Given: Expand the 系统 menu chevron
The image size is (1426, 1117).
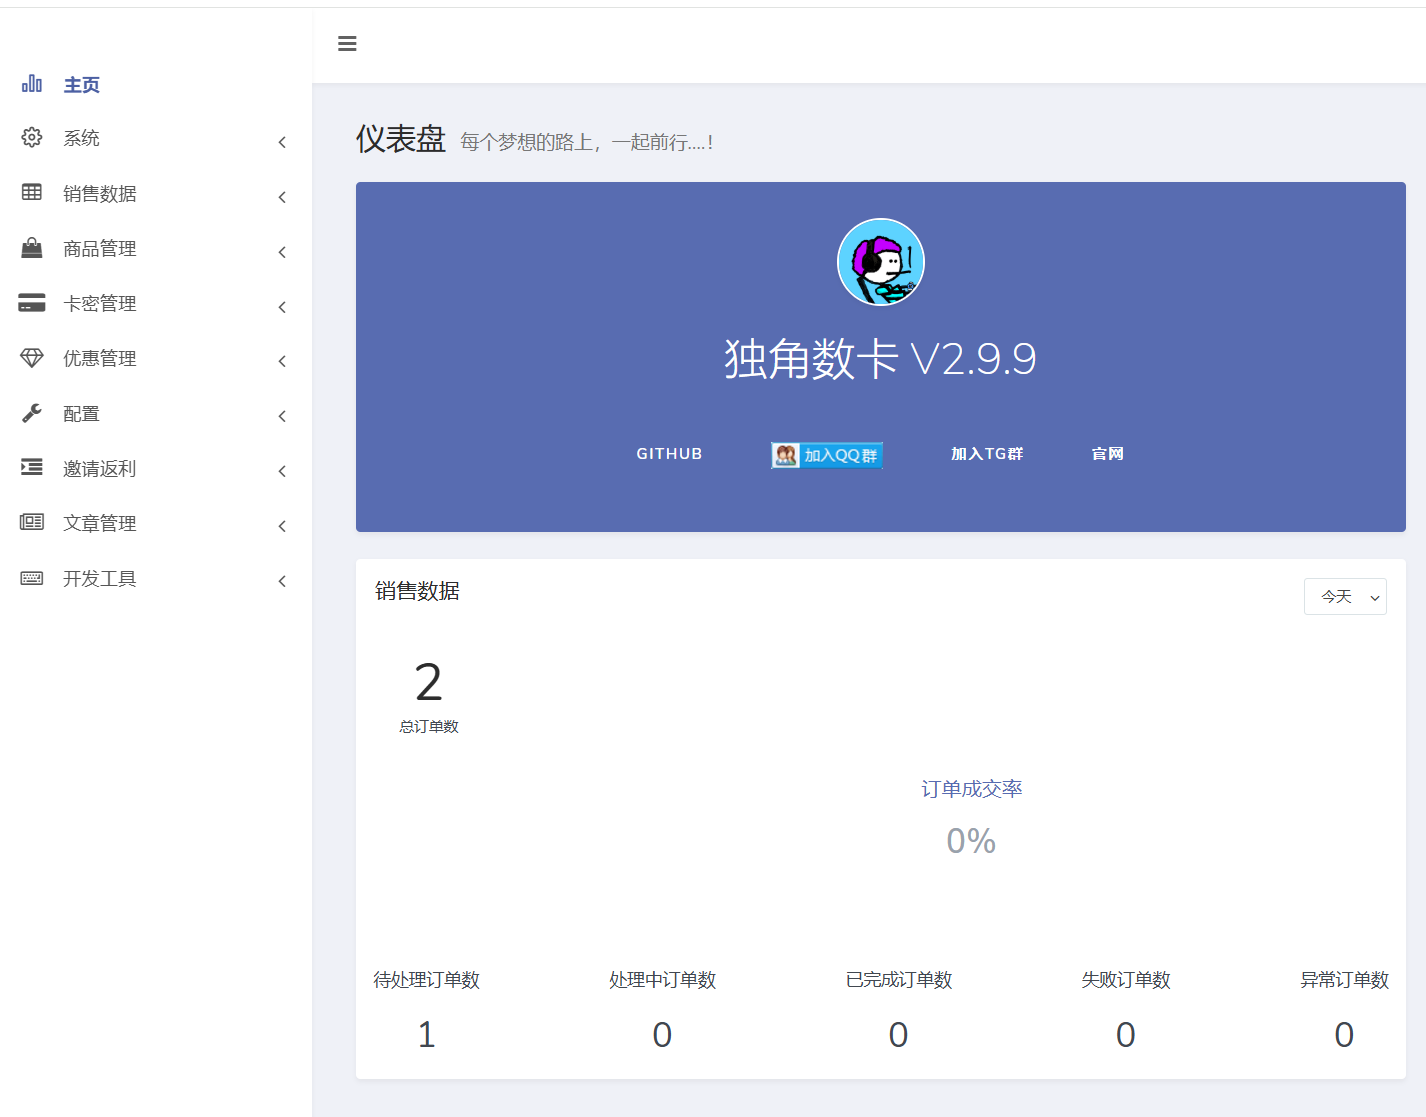Looking at the screenshot, I should coord(282,142).
